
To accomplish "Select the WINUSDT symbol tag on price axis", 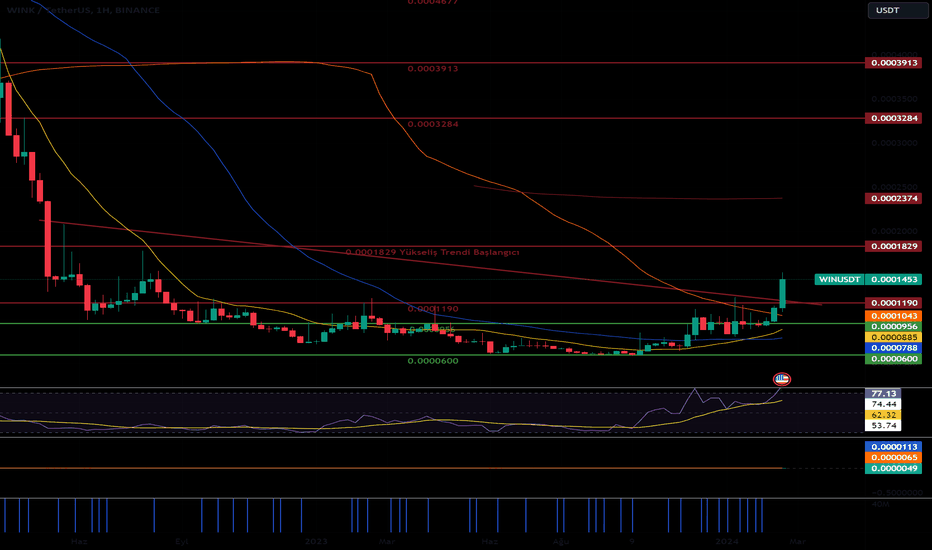I will (839, 279).
